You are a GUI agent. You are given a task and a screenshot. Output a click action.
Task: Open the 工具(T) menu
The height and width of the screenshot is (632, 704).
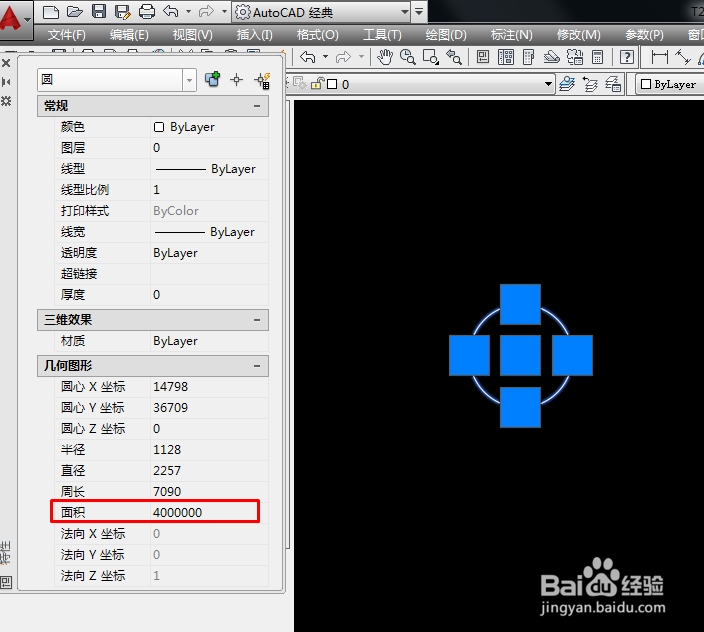382,35
